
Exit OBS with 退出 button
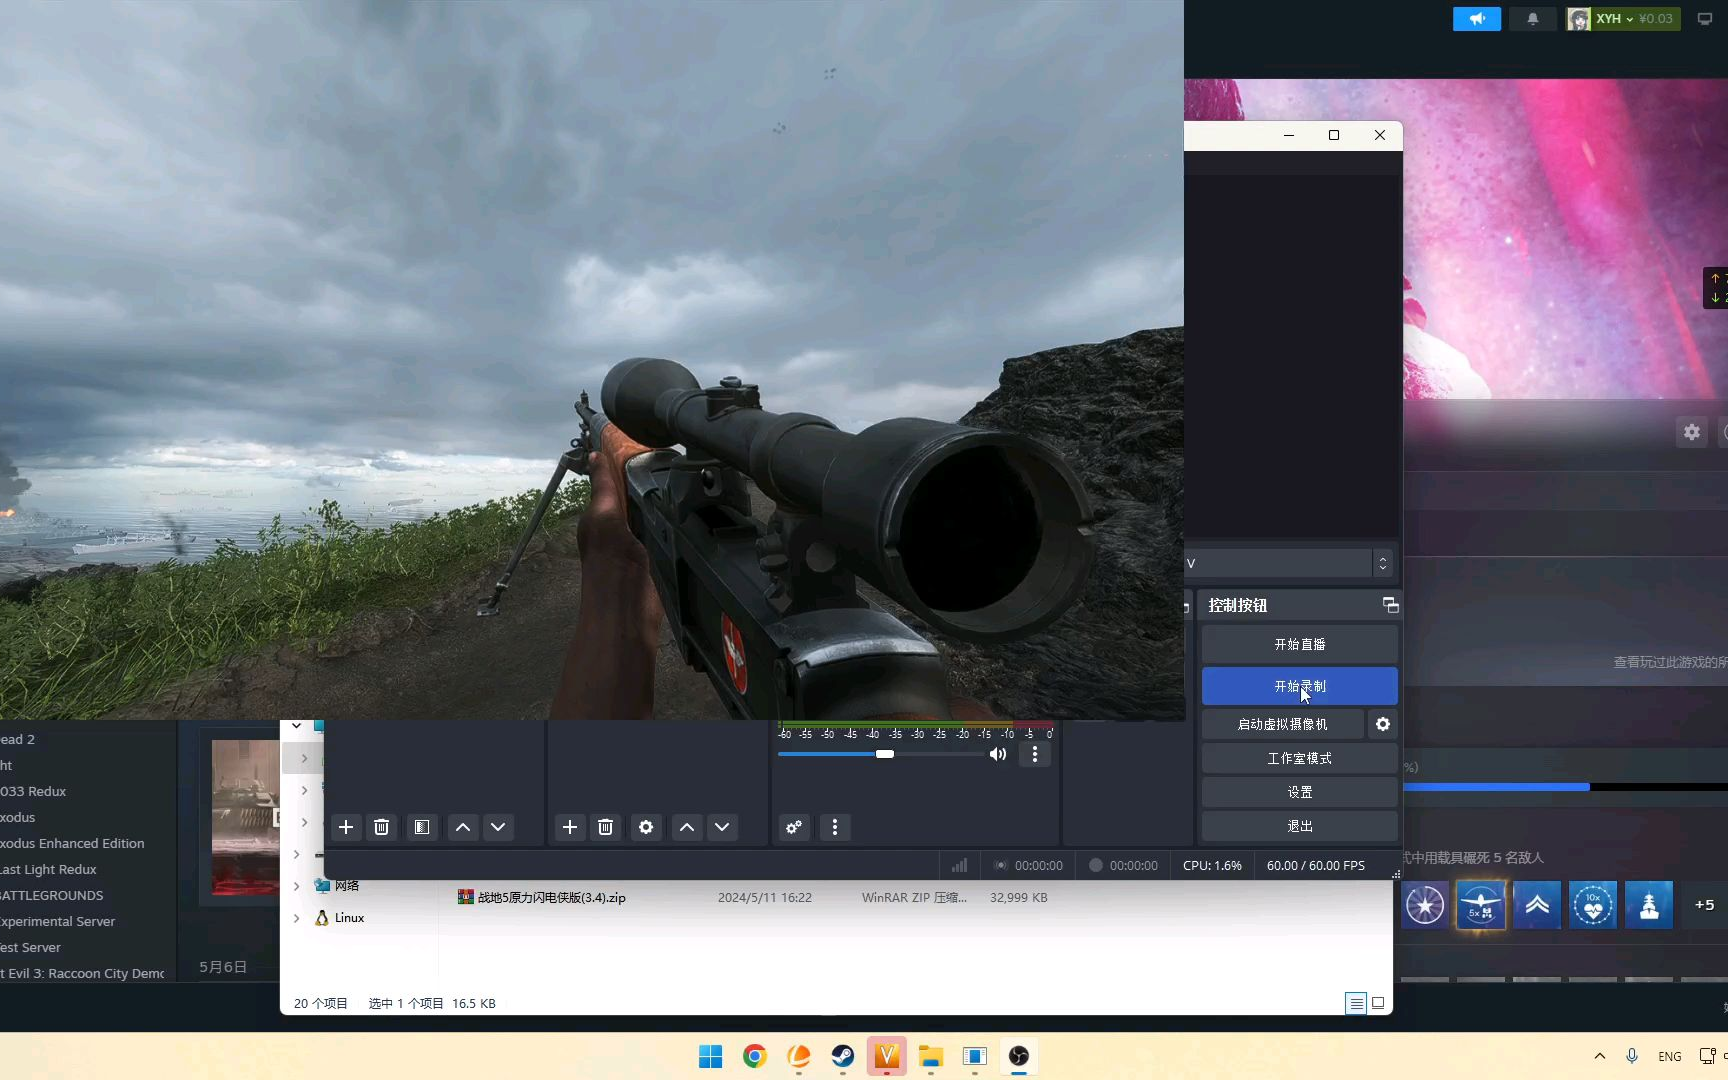[1300, 826]
